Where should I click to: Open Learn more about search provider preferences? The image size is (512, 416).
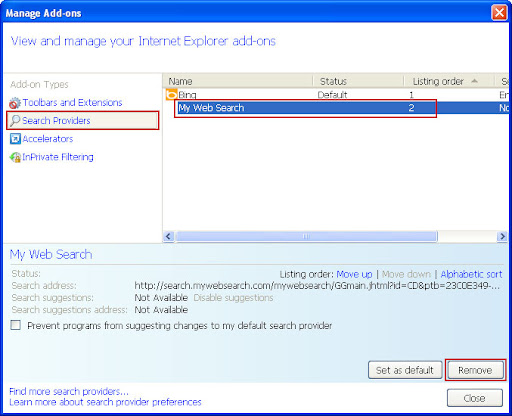point(105,402)
